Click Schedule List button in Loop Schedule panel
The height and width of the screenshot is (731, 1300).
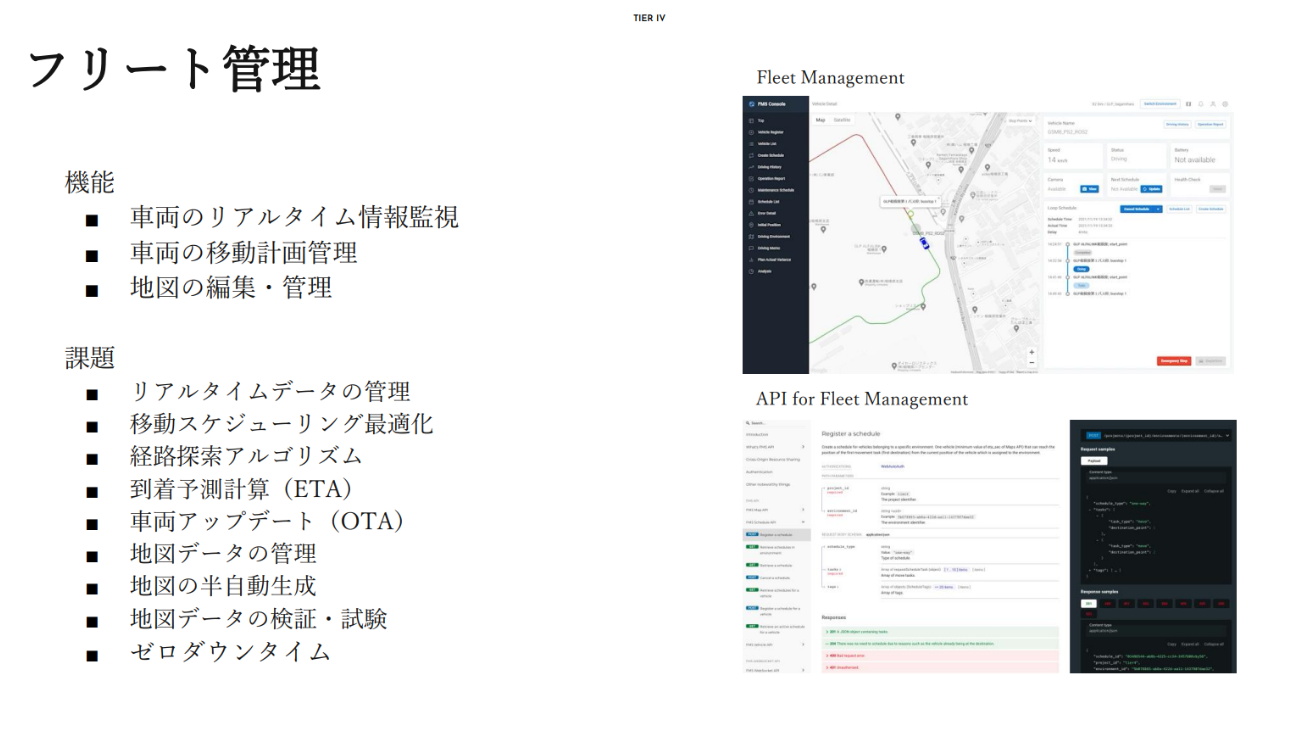pos(1179,209)
